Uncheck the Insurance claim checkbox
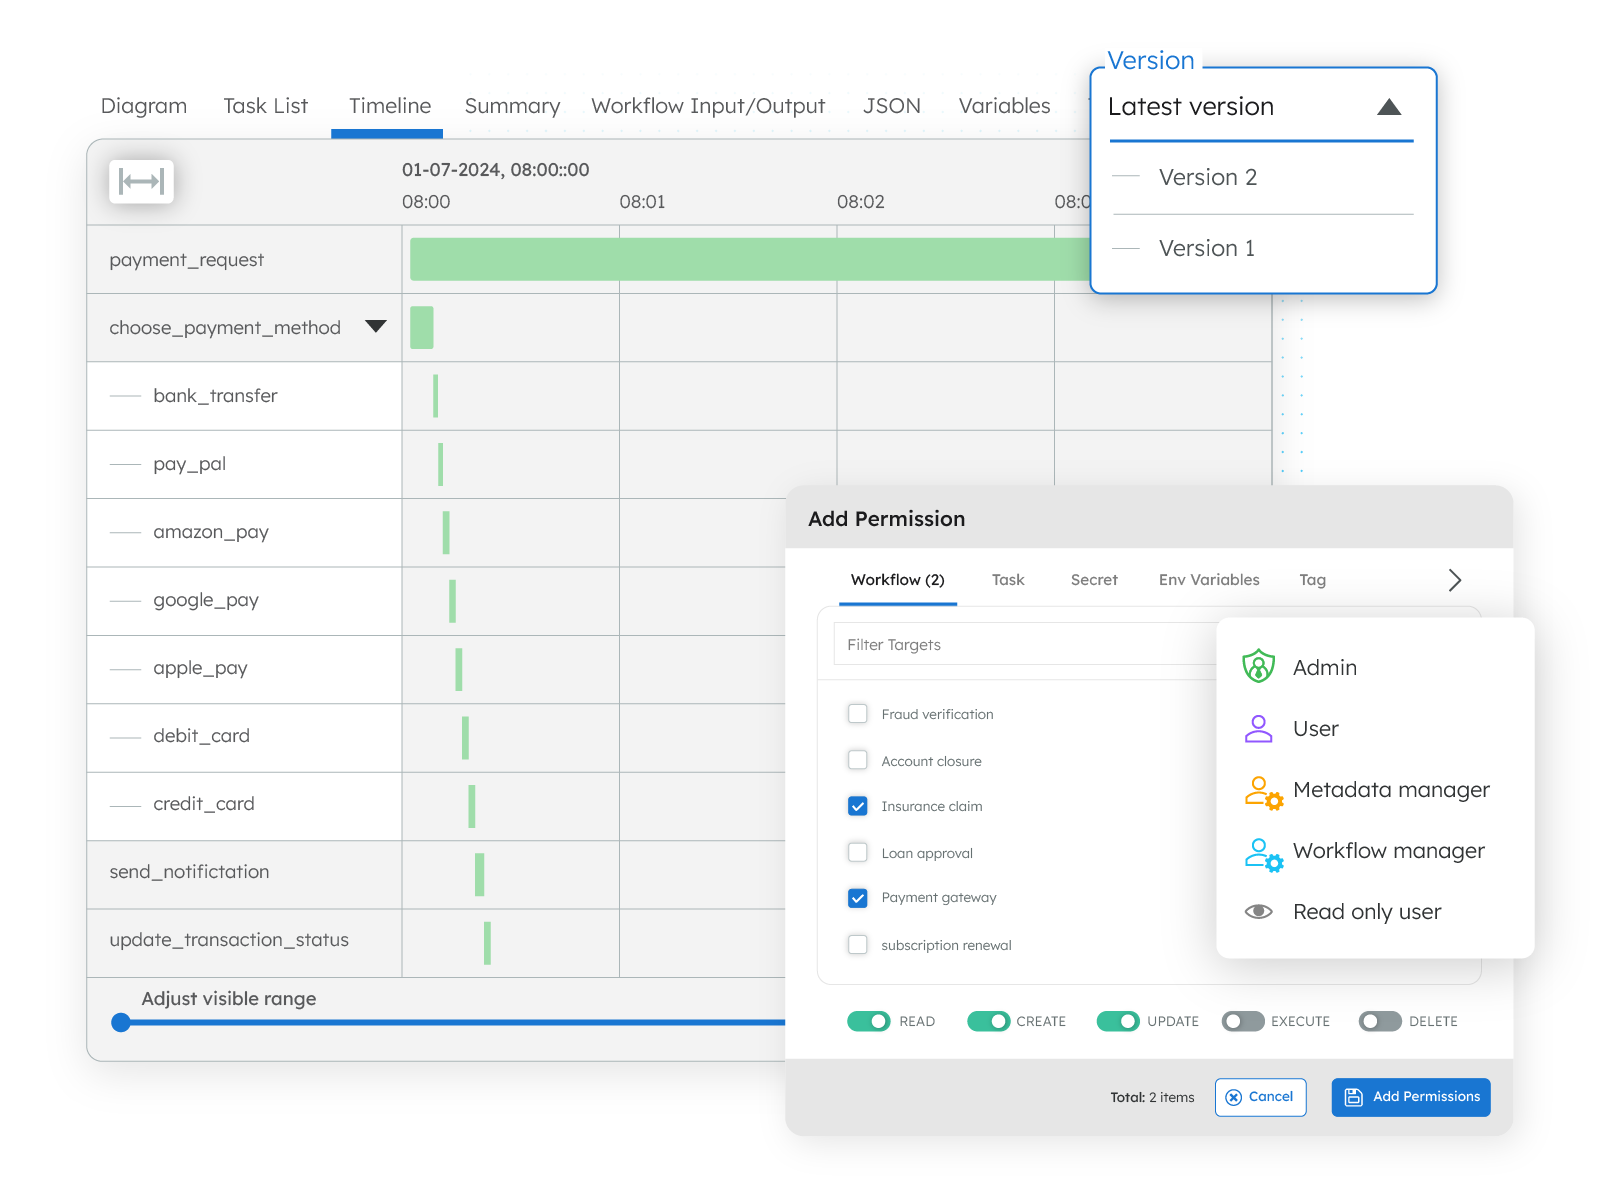The height and width of the screenshot is (1200, 1600). [x=858, y=806]
